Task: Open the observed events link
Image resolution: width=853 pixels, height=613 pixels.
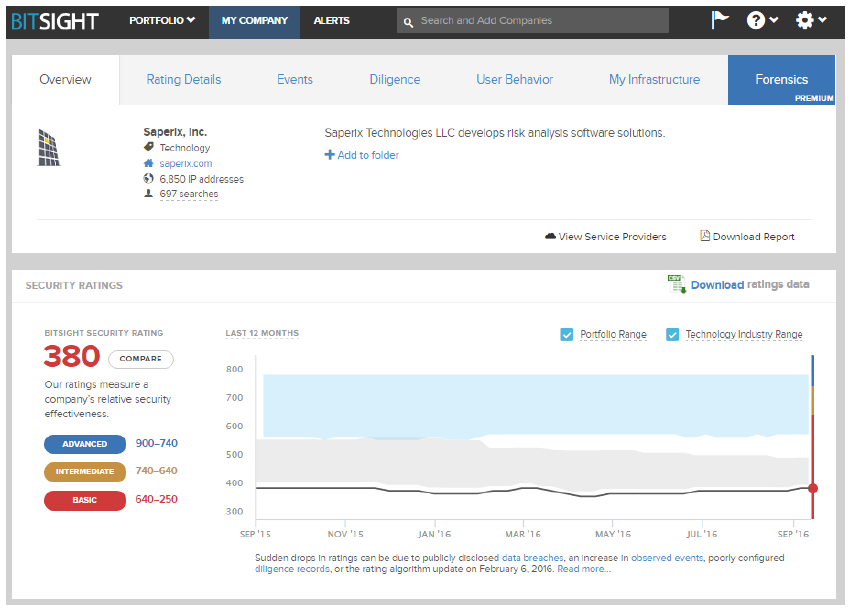Action: [666, 558]
